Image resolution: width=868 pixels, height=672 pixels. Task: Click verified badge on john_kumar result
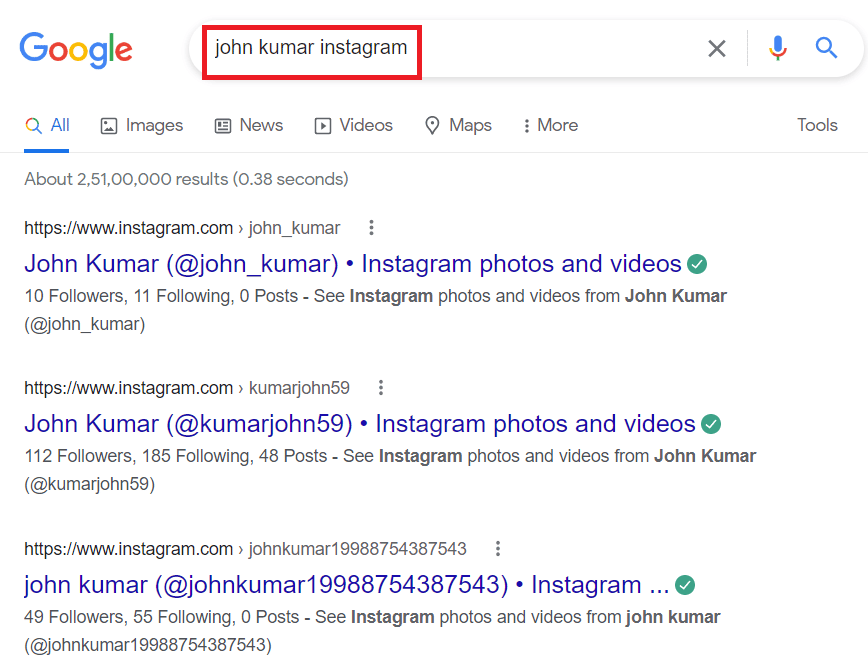pyautogui.click(x=697, y=264)
